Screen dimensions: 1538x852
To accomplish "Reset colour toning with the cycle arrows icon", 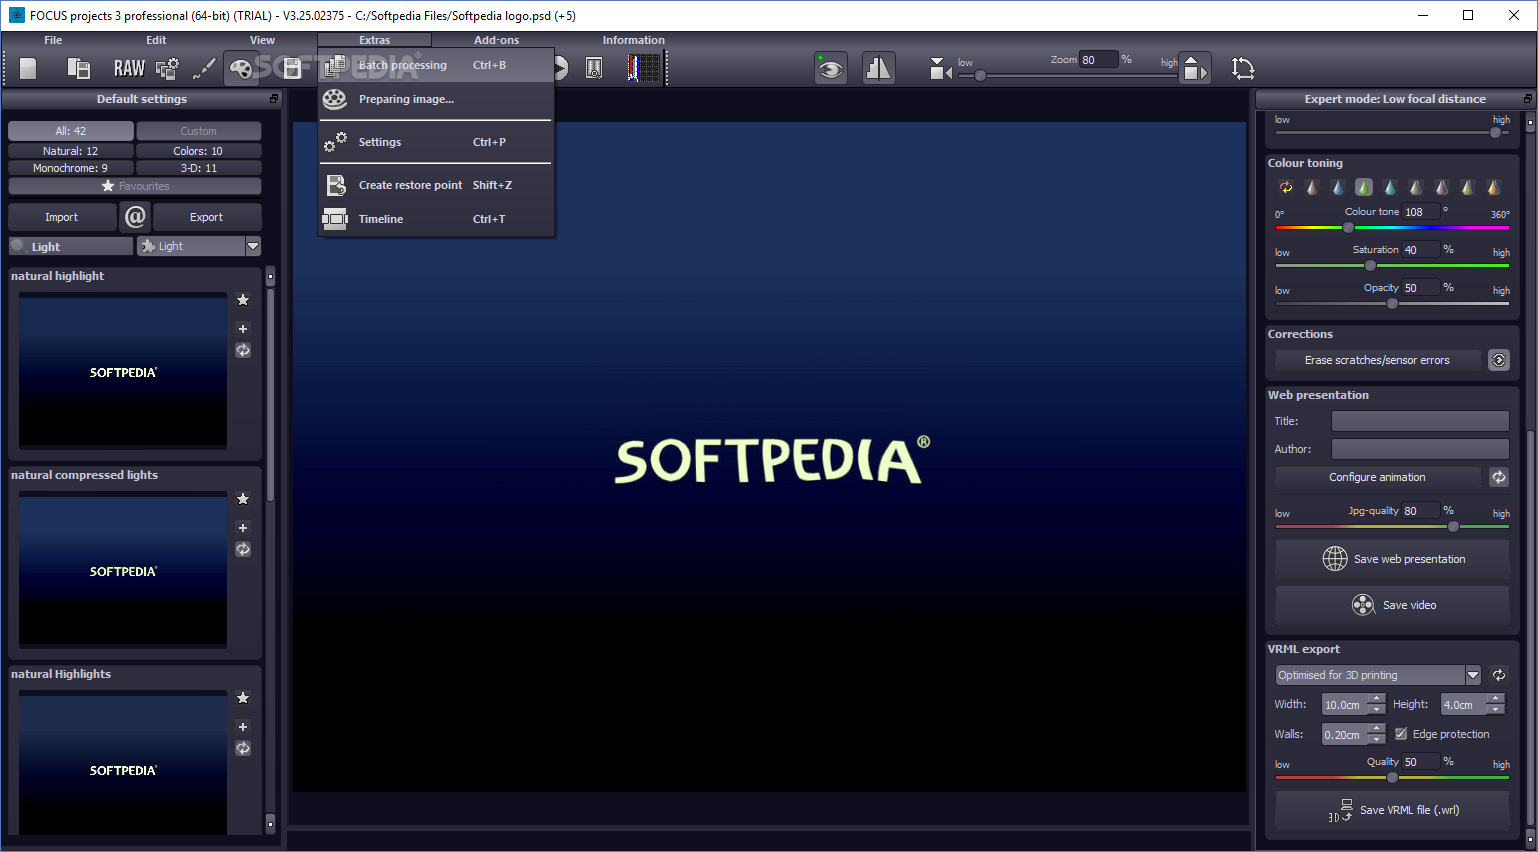I will [x=1286, y=187].
